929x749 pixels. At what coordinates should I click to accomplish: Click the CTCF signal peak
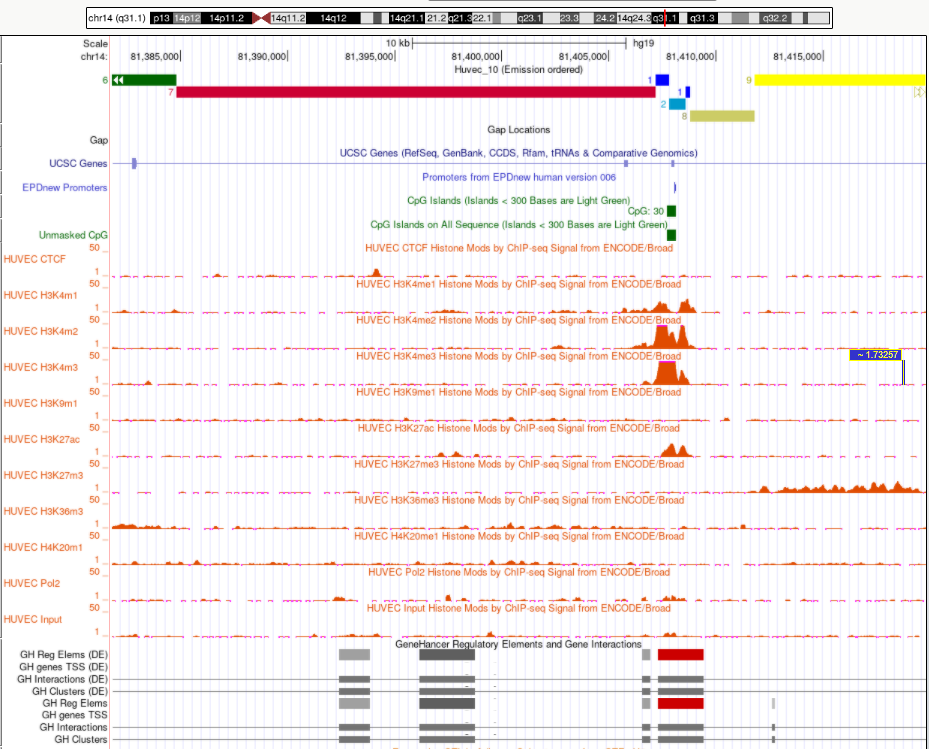point(376,273)
